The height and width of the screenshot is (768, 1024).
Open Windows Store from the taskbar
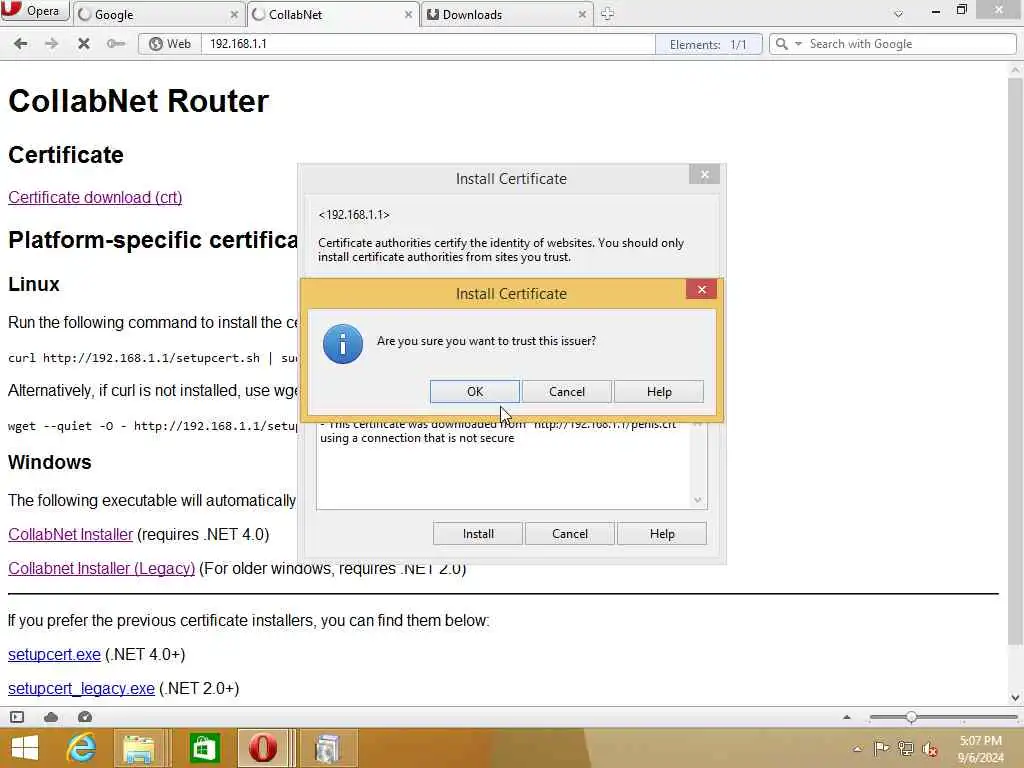pos(204,748)
